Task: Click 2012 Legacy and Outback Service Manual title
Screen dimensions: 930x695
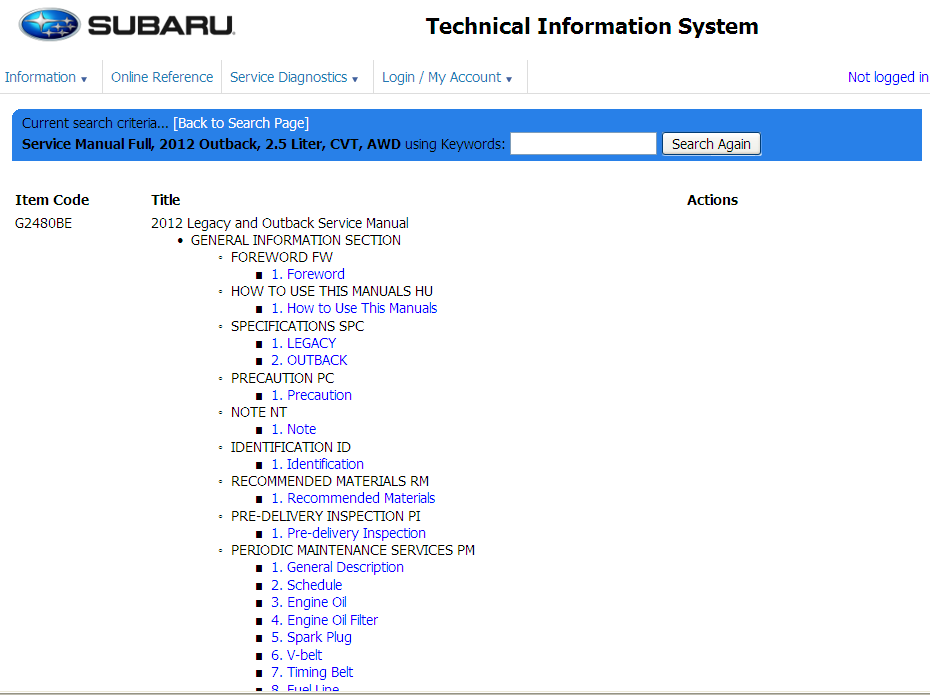Action: (280, 224)
